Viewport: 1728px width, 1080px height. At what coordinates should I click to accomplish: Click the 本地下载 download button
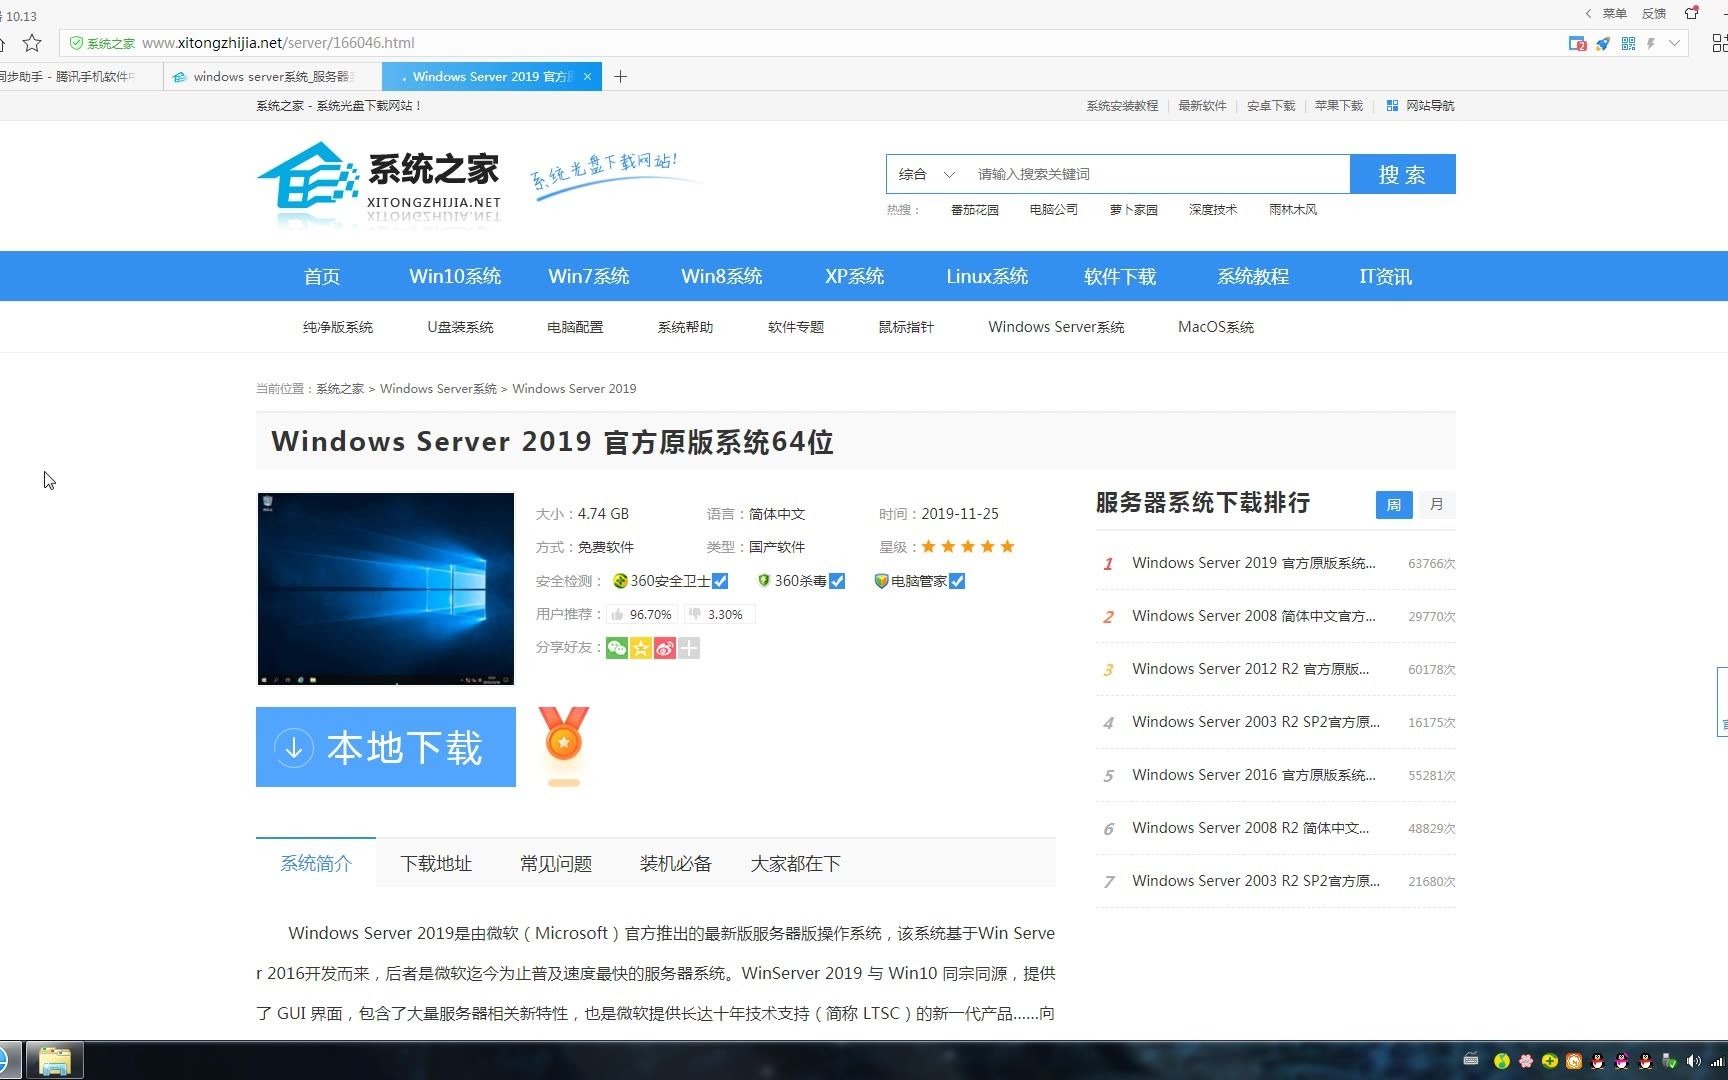tap(386, 747)
